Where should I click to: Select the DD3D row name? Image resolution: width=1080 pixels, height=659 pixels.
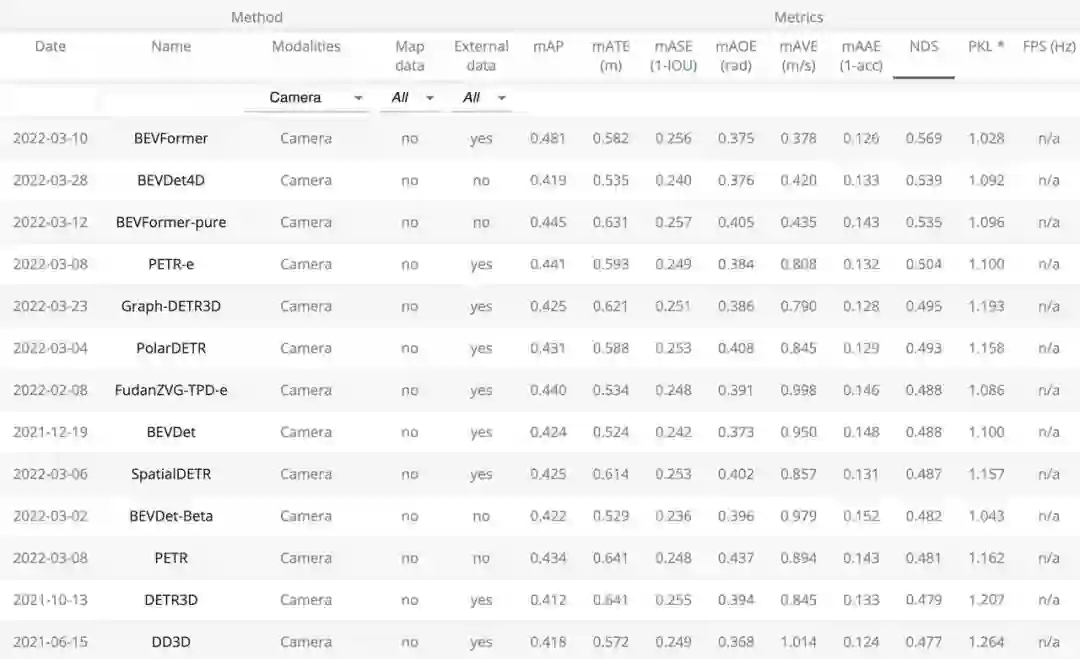171,642
